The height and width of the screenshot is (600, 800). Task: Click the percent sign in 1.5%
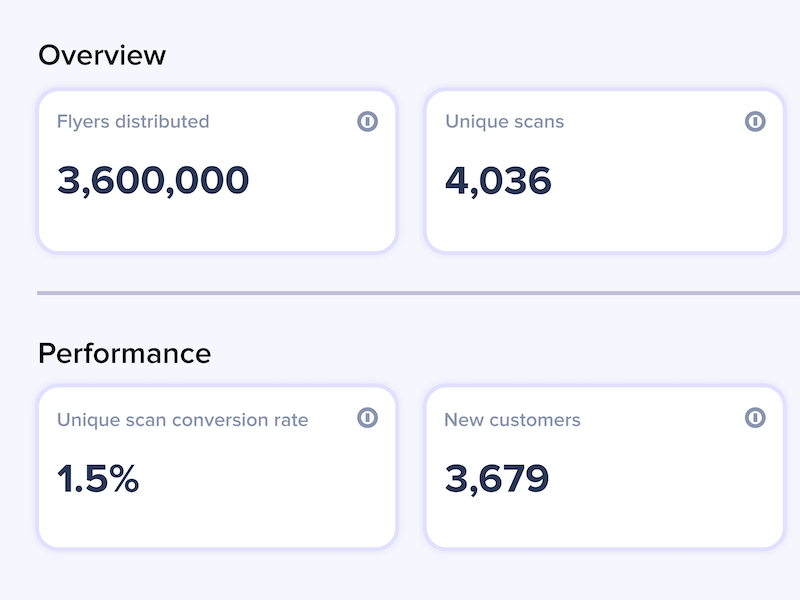[x=123, y=479]
